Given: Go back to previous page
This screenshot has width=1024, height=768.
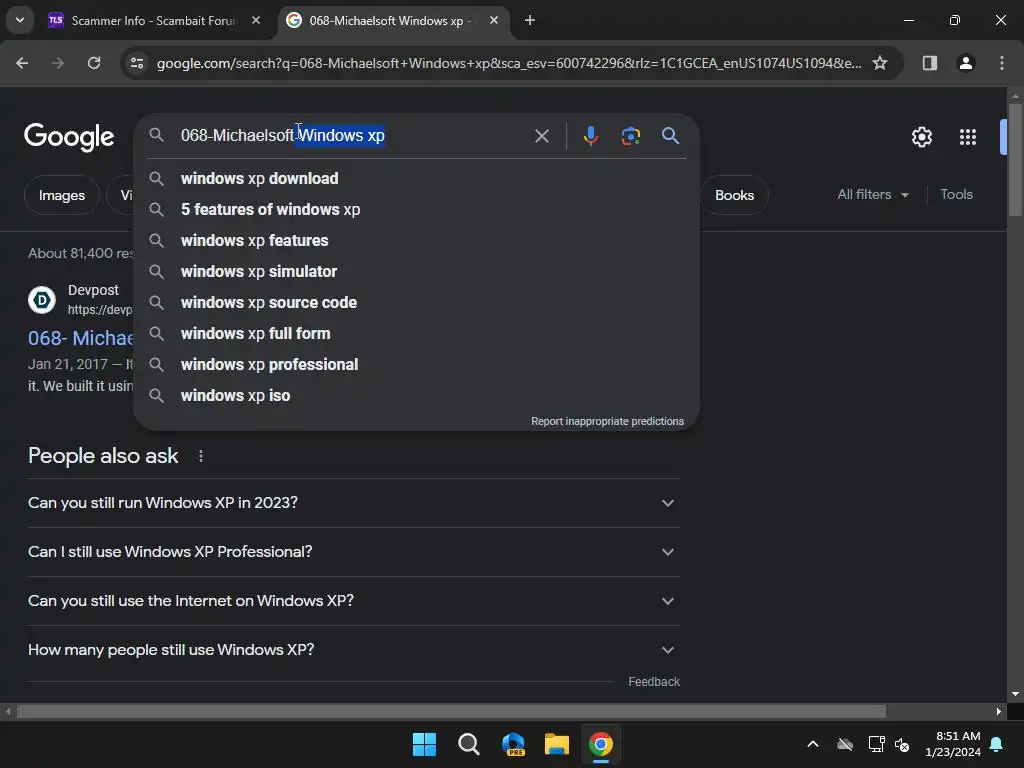Looking at the screenshot, I should [x=22, y=63].
